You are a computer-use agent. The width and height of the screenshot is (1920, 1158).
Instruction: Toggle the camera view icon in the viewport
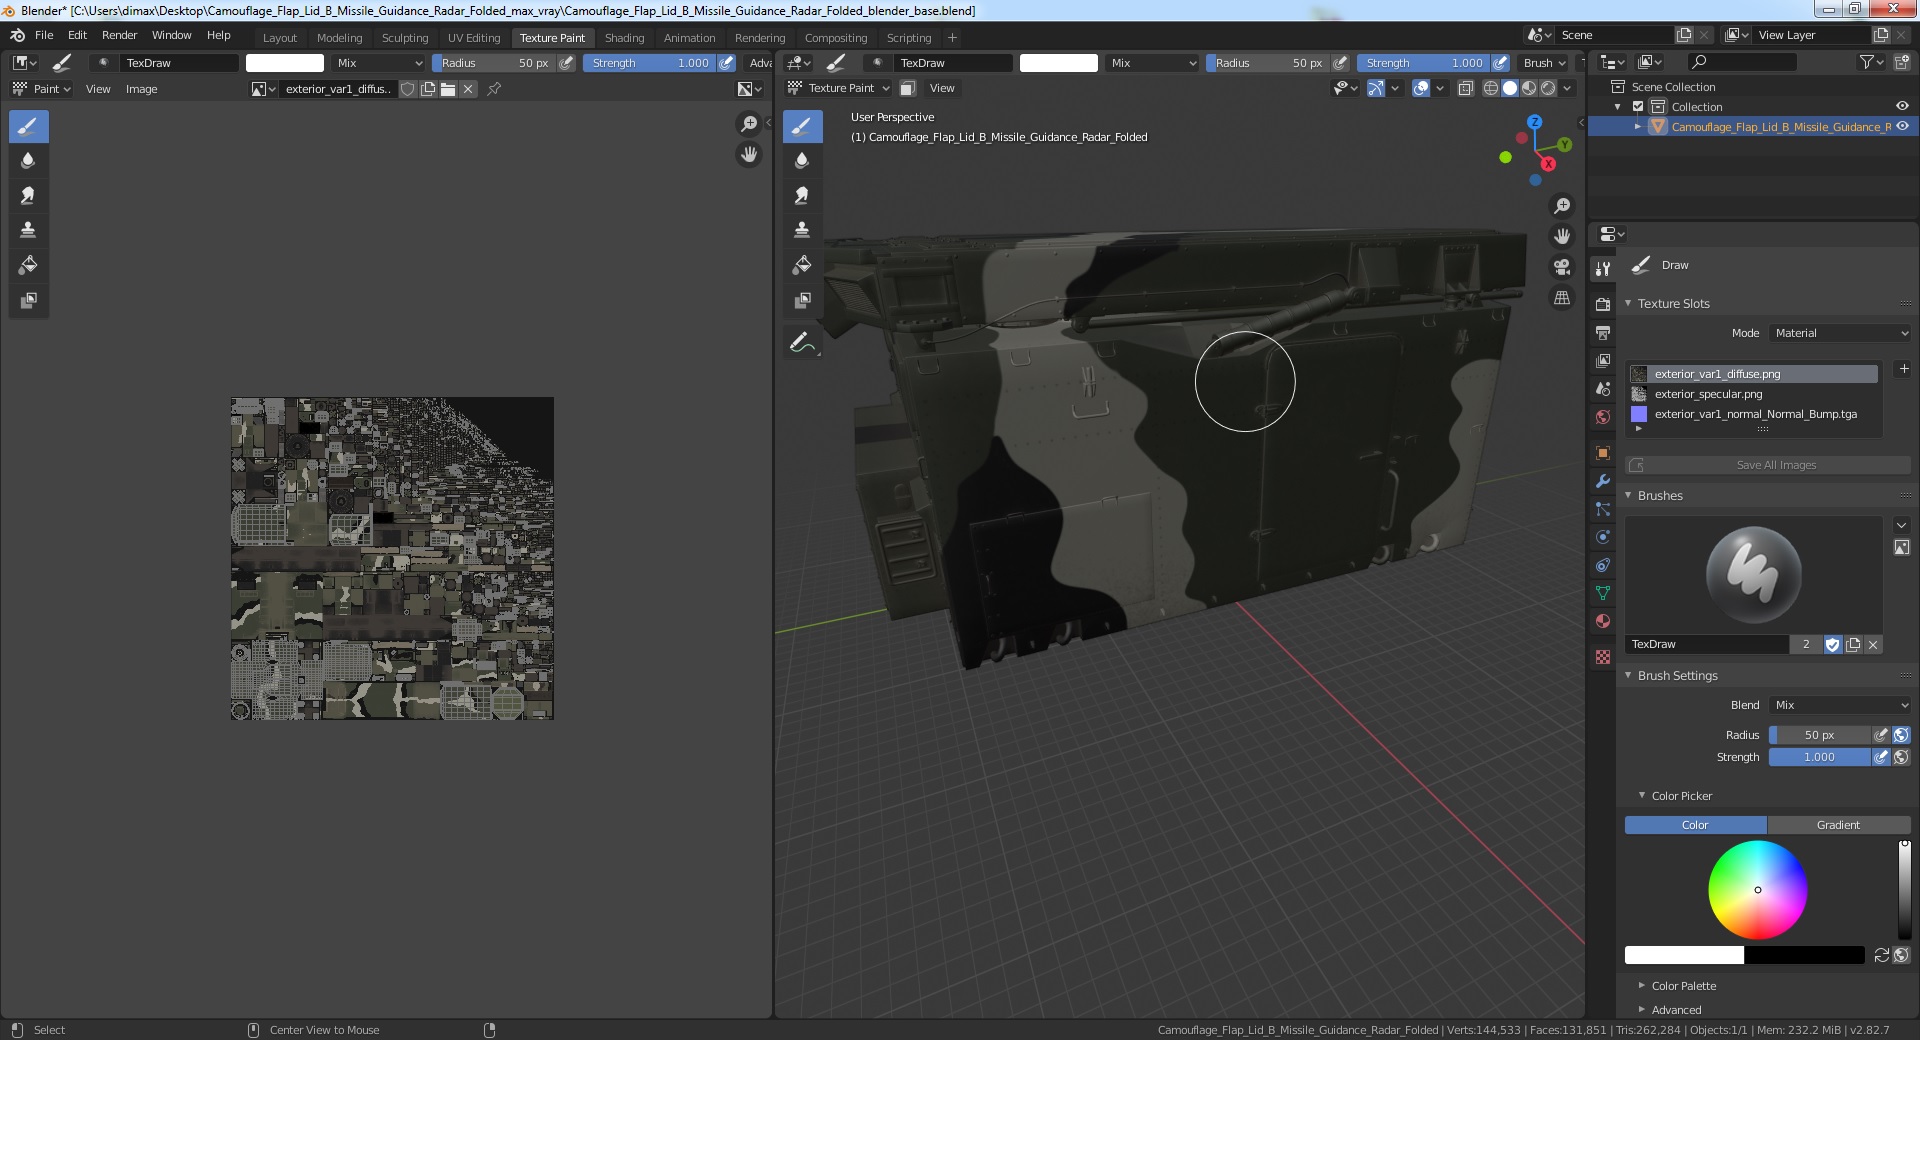point(1562,267)
